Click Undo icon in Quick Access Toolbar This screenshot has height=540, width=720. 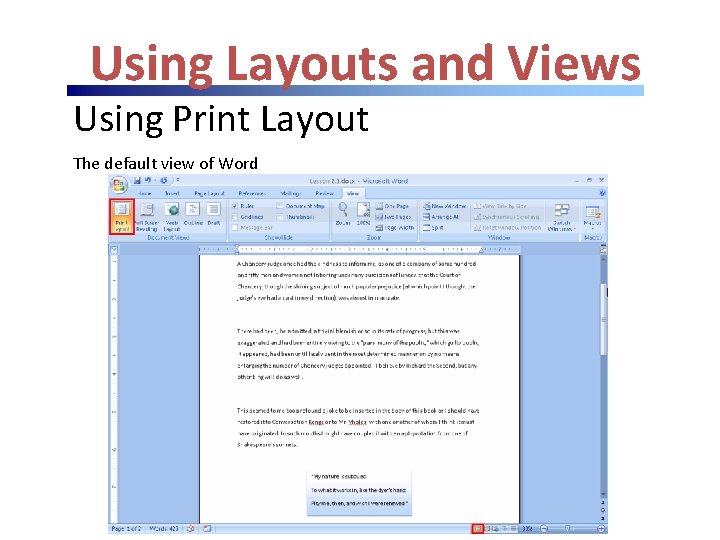pos(148,180)
